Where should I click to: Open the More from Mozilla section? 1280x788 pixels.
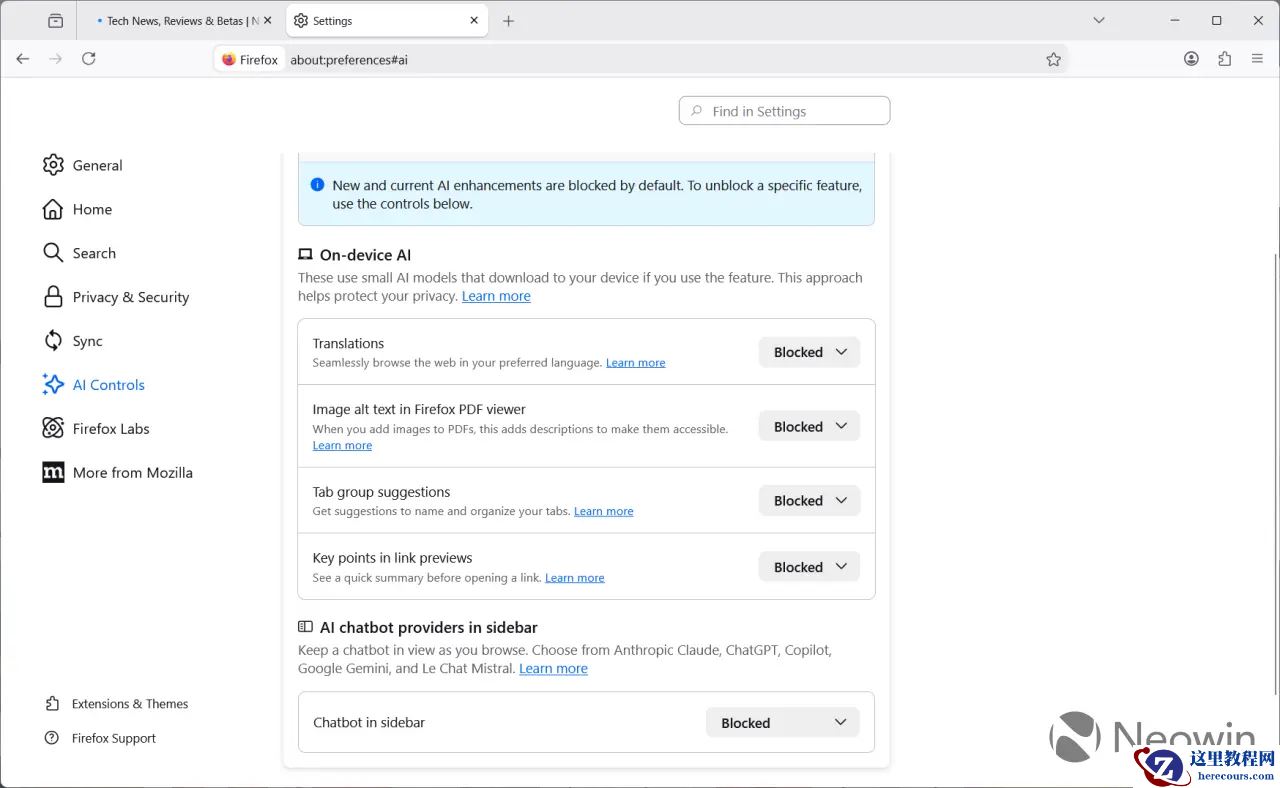132,472
